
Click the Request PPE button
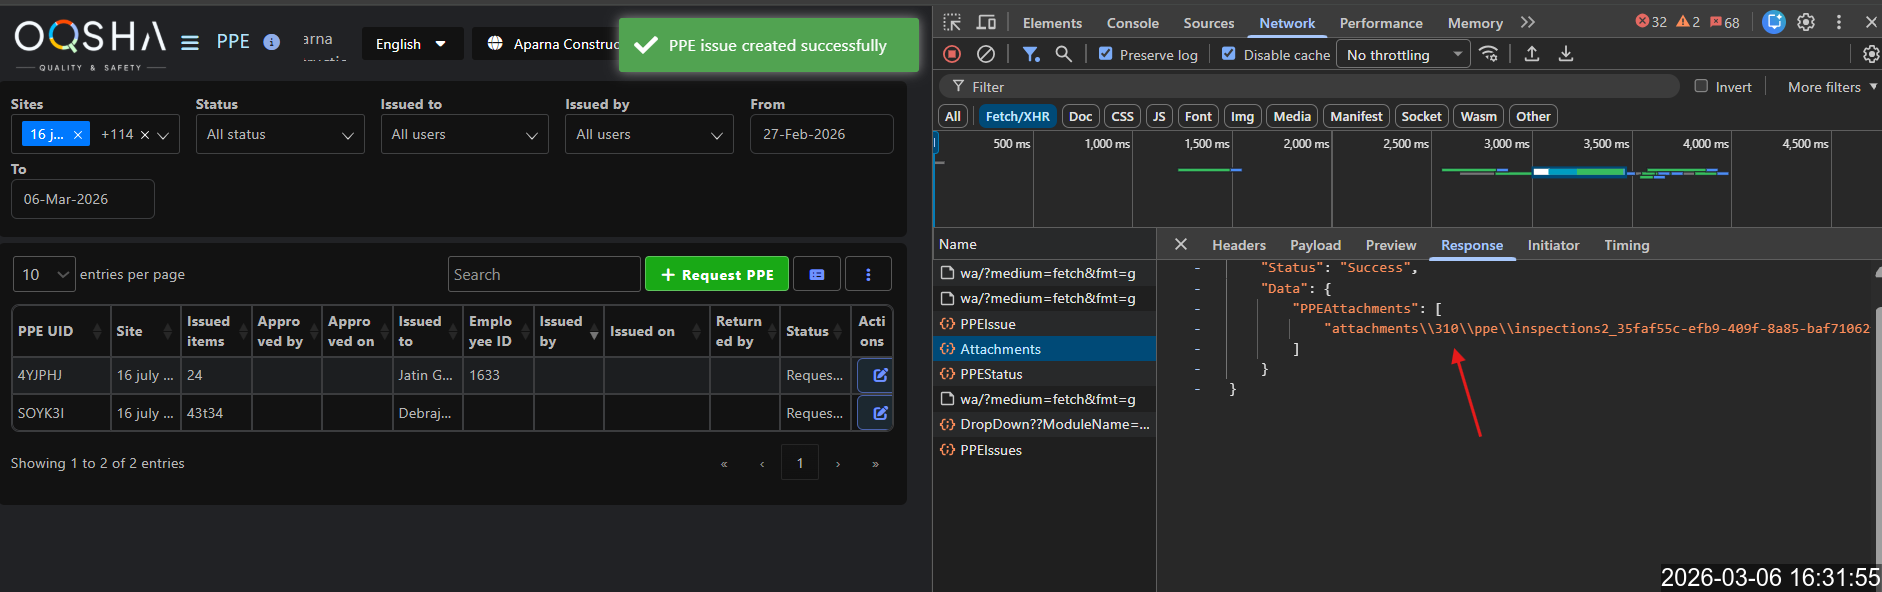click(717, 274)
